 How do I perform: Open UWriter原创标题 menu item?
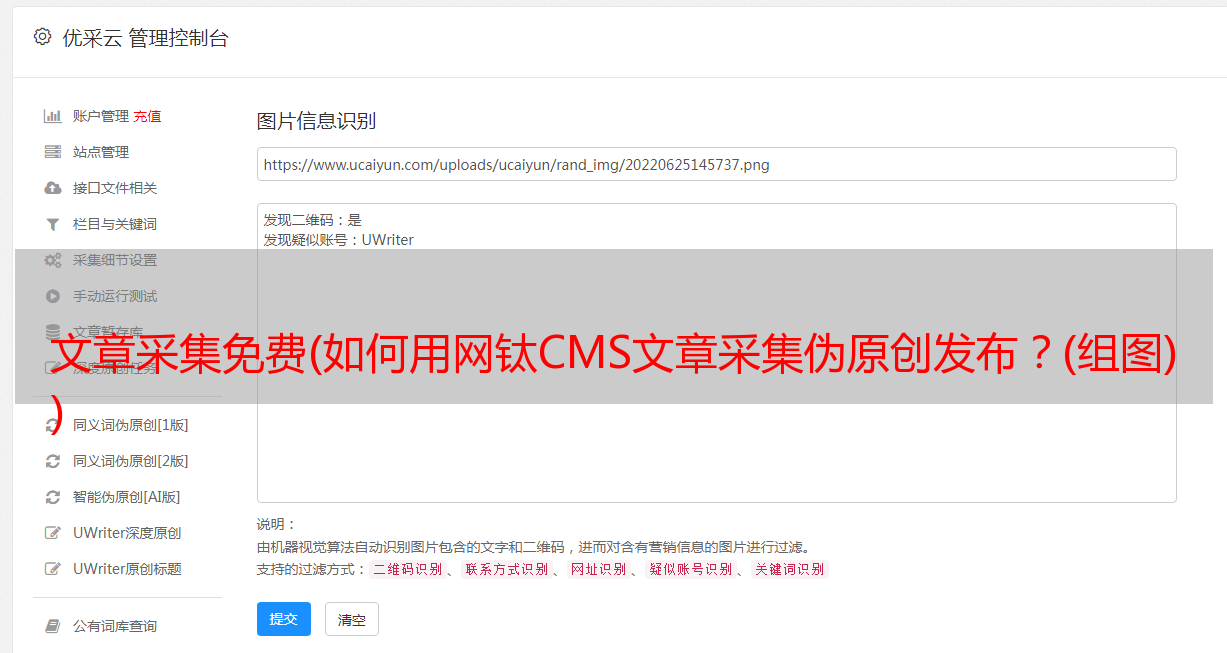click(x=127, y=569)
